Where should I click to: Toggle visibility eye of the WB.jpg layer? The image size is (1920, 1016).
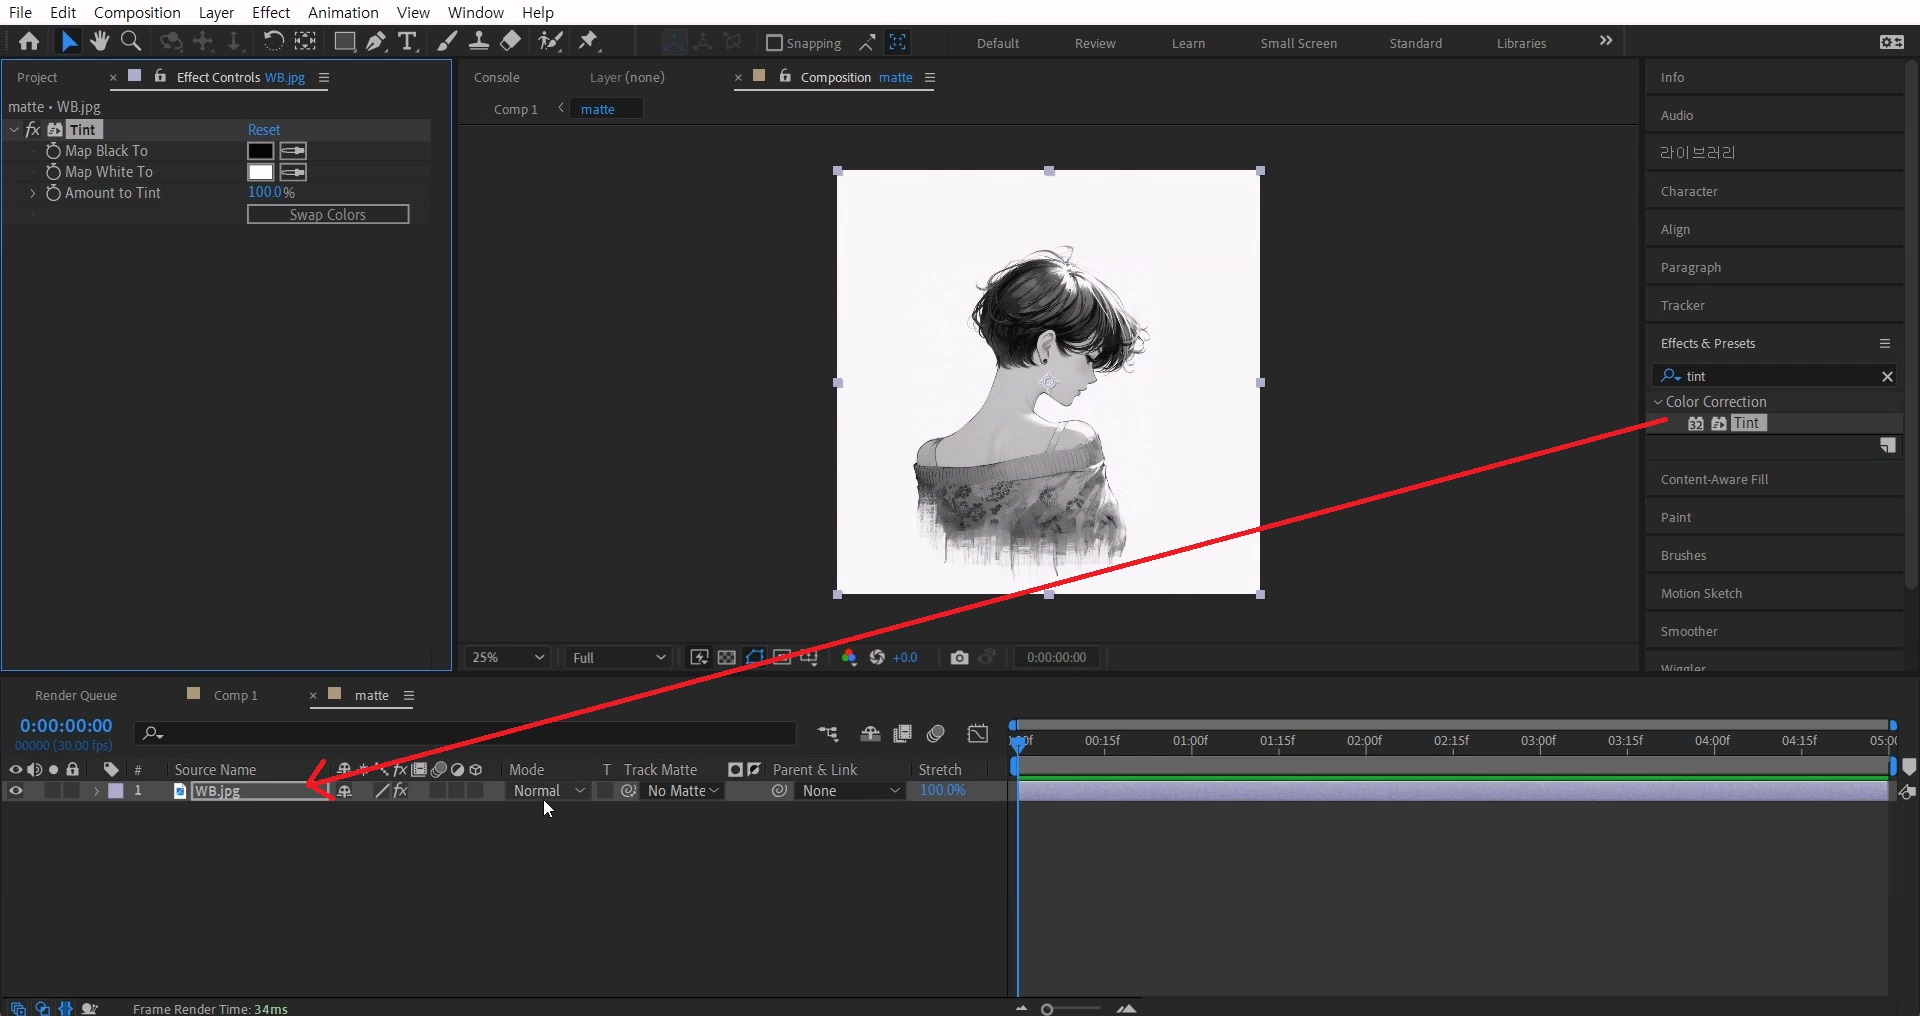(16, 790)
